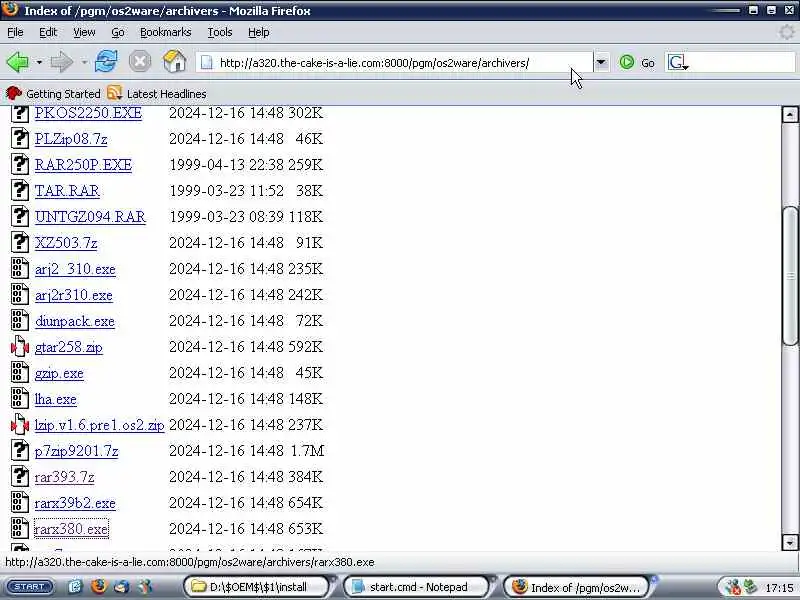Click the taskbar clock showing 17:15
The image size is (800, 600).
pyautogui.click(x=779, y=588)
